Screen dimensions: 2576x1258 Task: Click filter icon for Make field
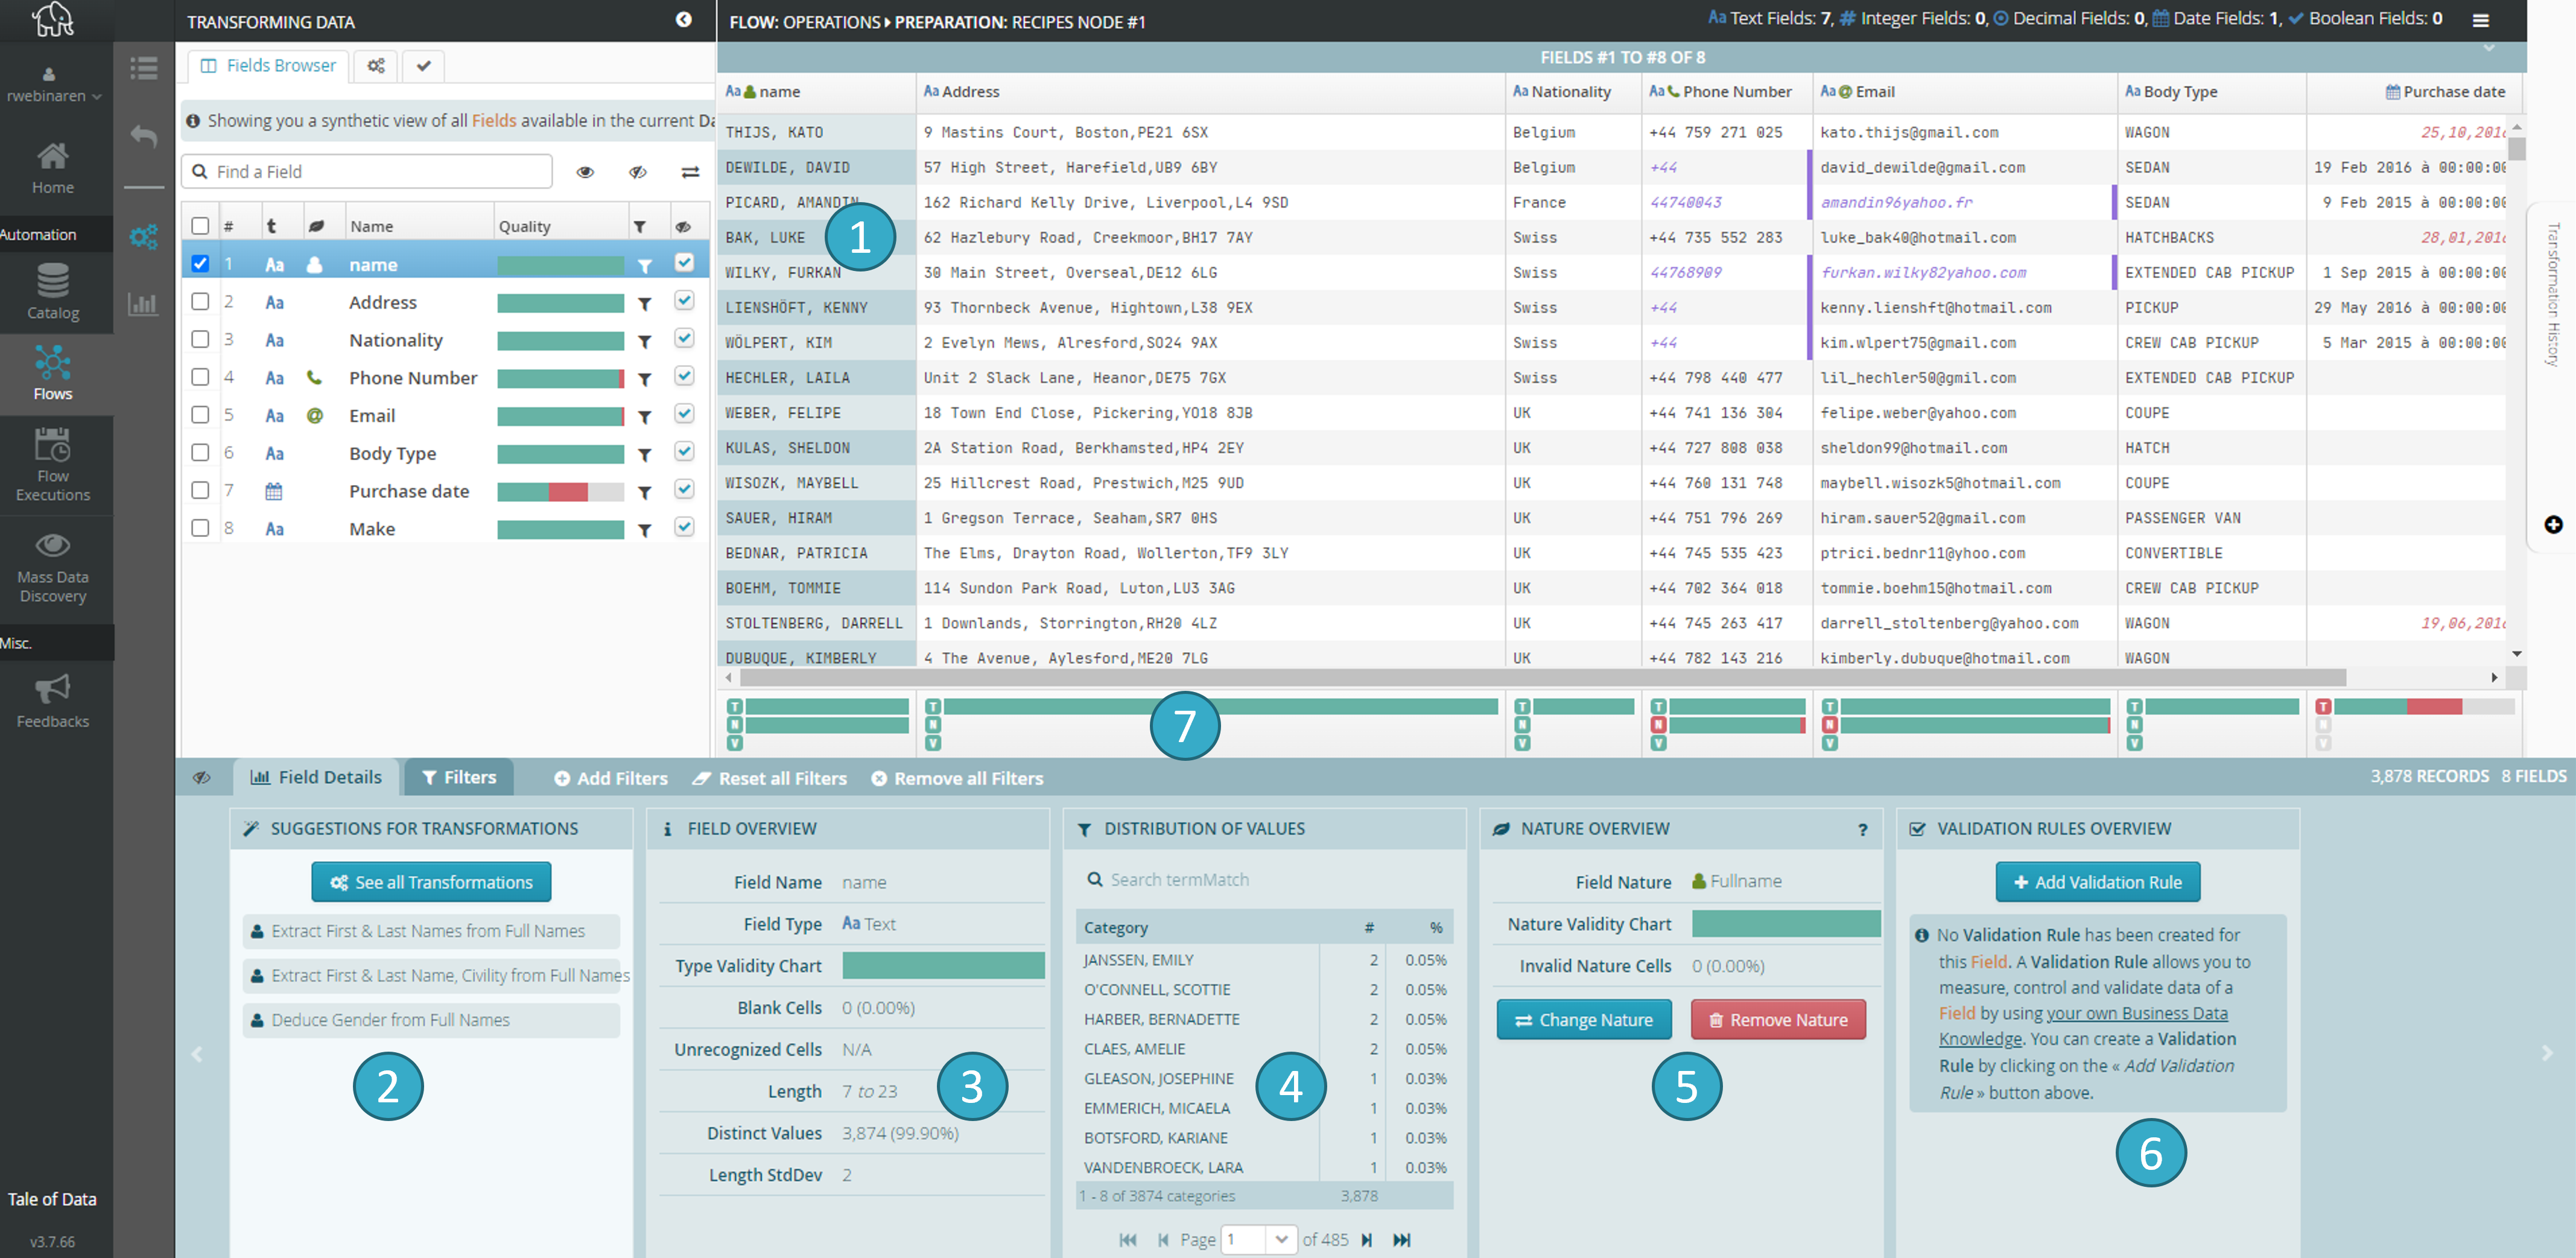click(x=645, y=530)
